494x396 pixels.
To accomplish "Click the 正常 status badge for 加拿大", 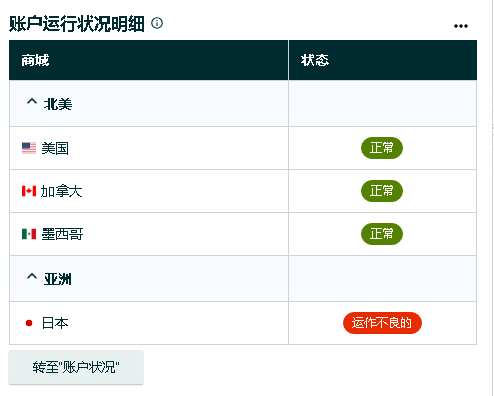I will point(382,191).
